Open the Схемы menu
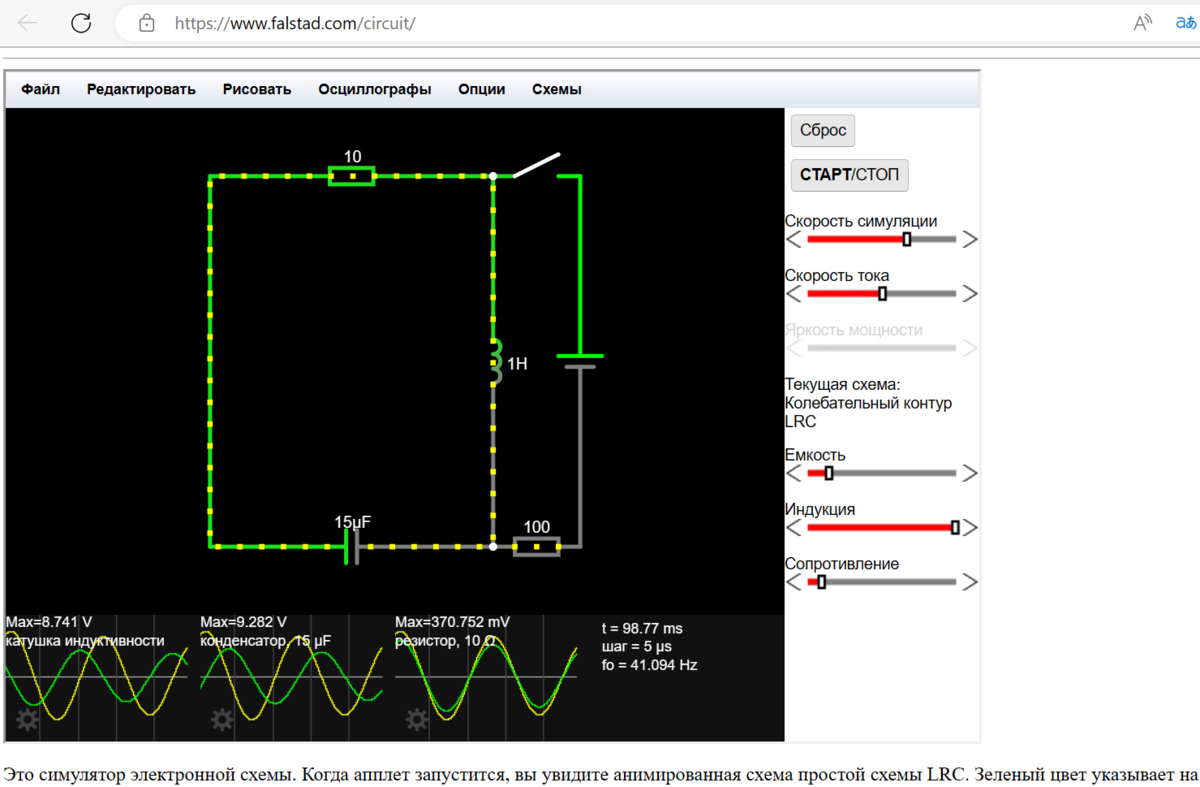 pos(557,89)
